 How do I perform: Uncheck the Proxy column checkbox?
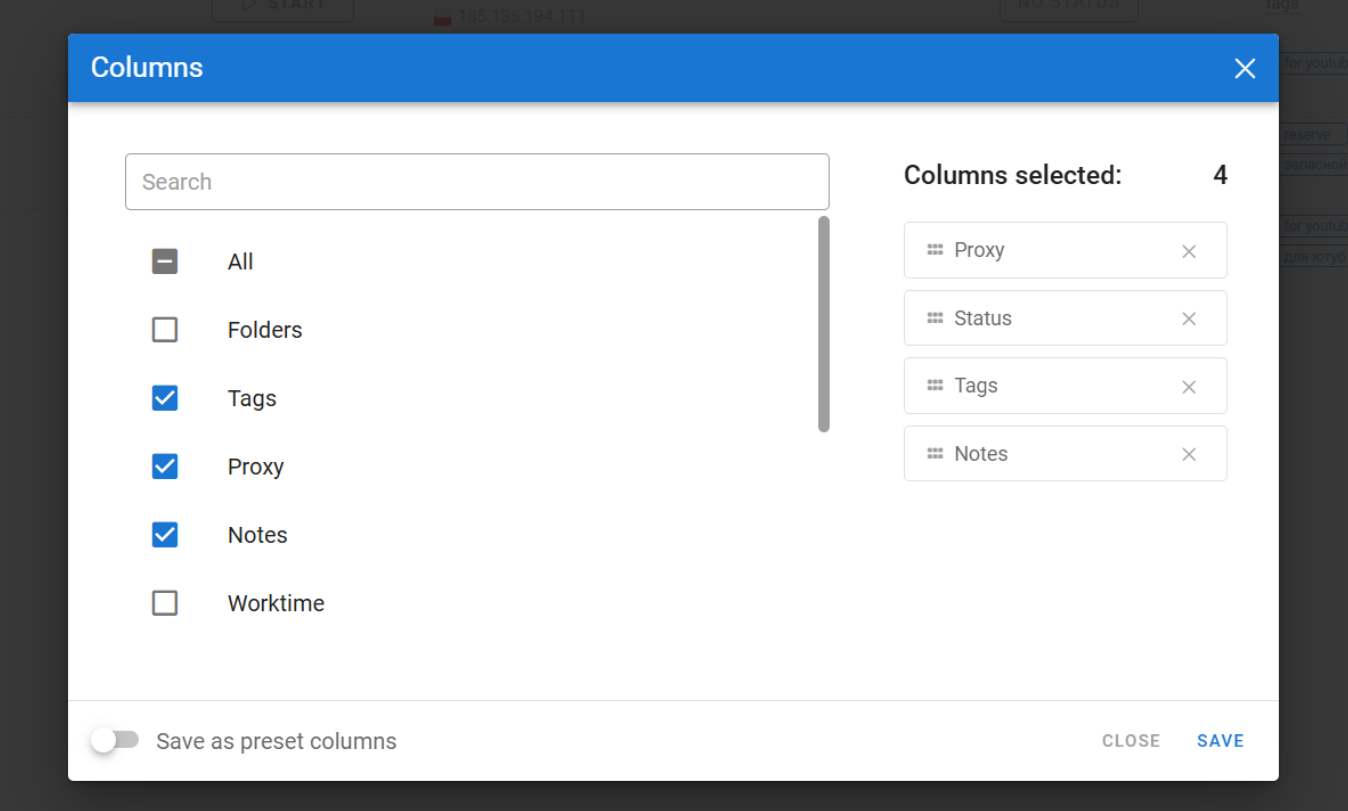point(165,467)
